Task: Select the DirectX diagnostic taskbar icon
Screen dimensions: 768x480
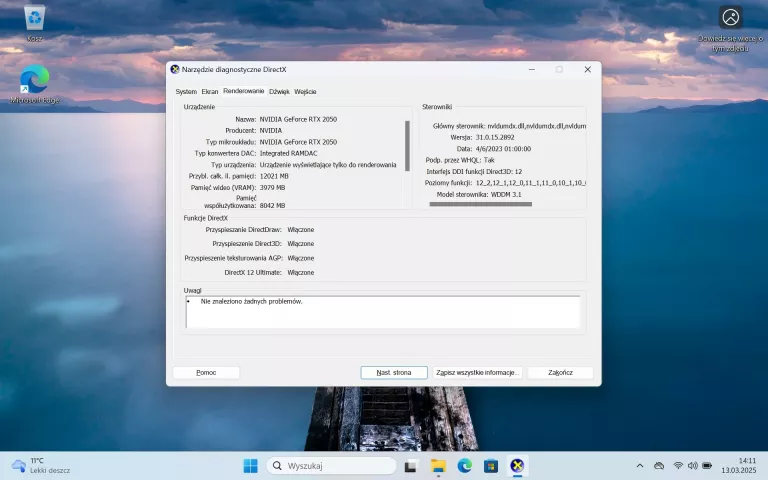Action: tap(517, 466)
